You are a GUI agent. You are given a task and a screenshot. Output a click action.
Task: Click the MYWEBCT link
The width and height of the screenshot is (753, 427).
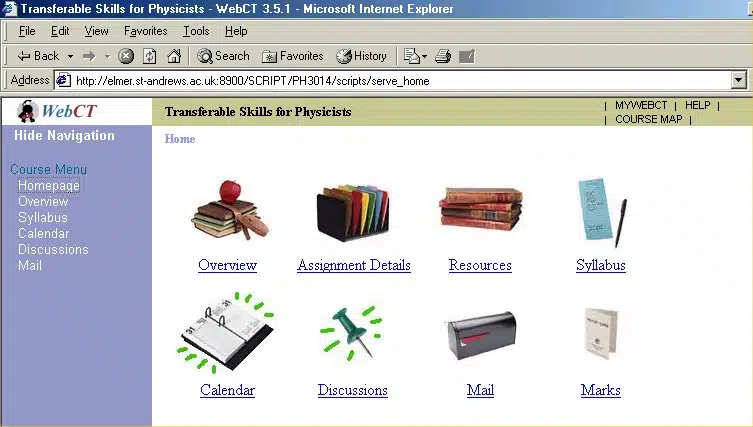640,105
